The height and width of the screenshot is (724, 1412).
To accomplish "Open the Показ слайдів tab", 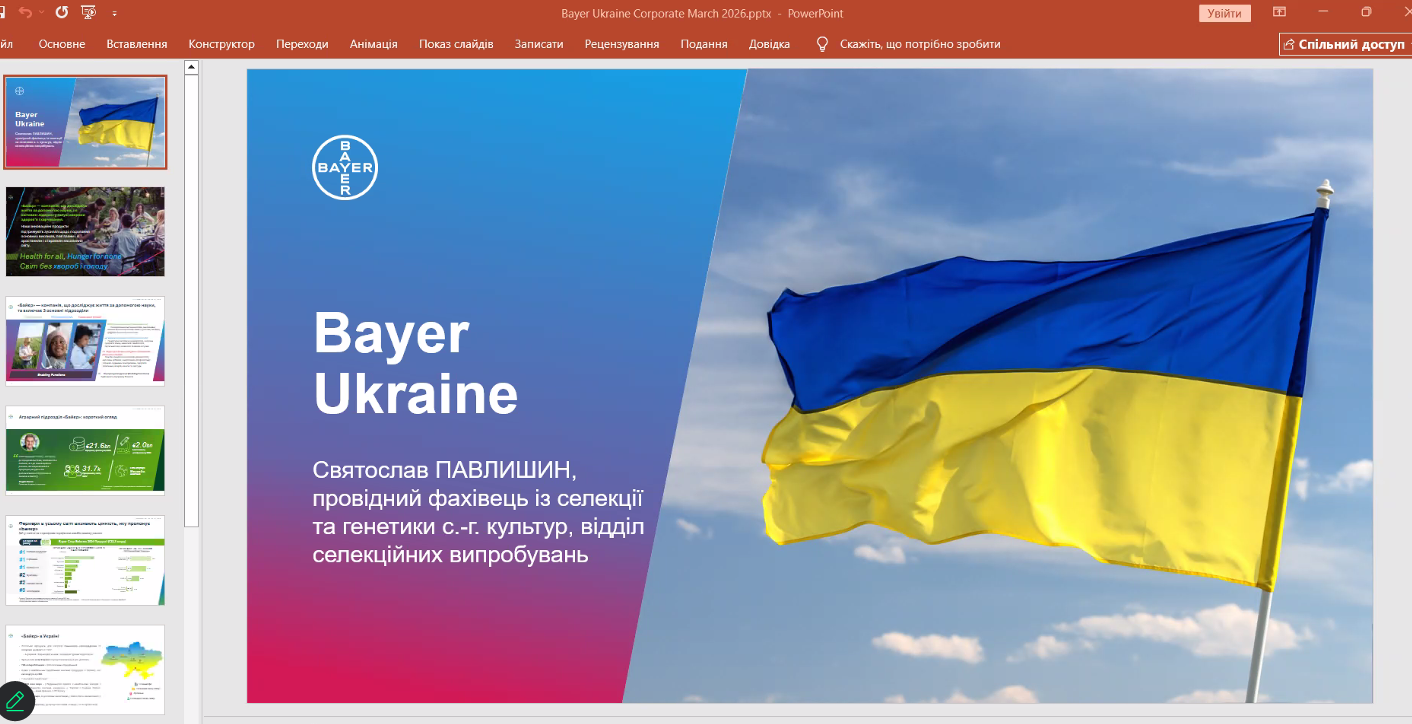I will coord(456,44).
